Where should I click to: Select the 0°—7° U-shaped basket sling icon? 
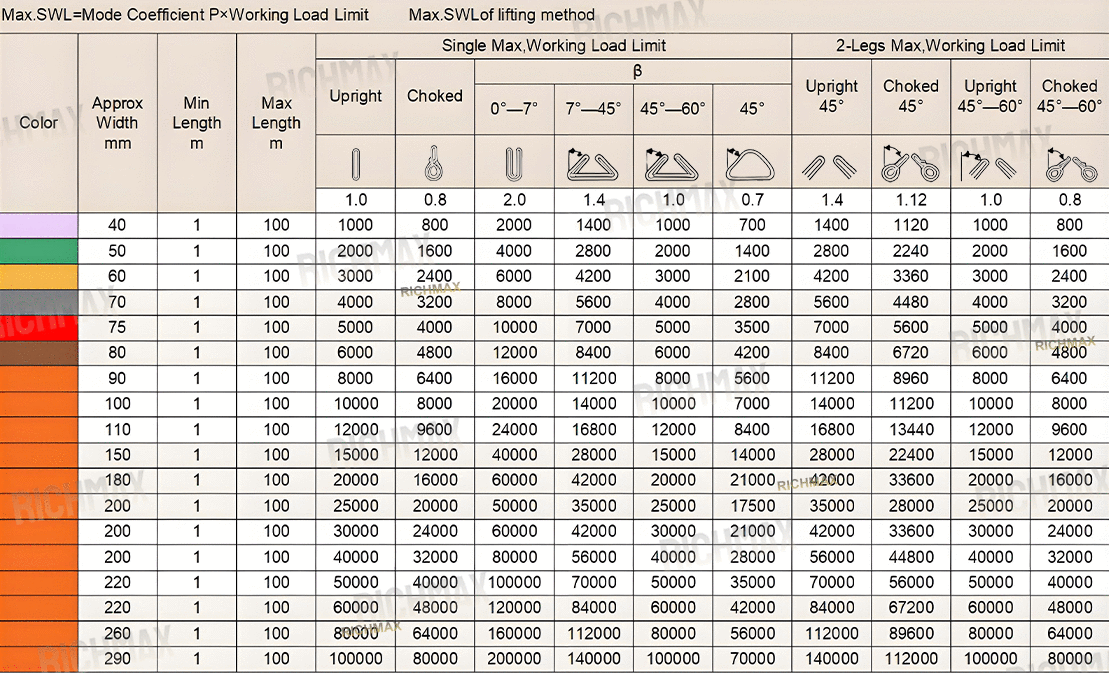point(514,162)
